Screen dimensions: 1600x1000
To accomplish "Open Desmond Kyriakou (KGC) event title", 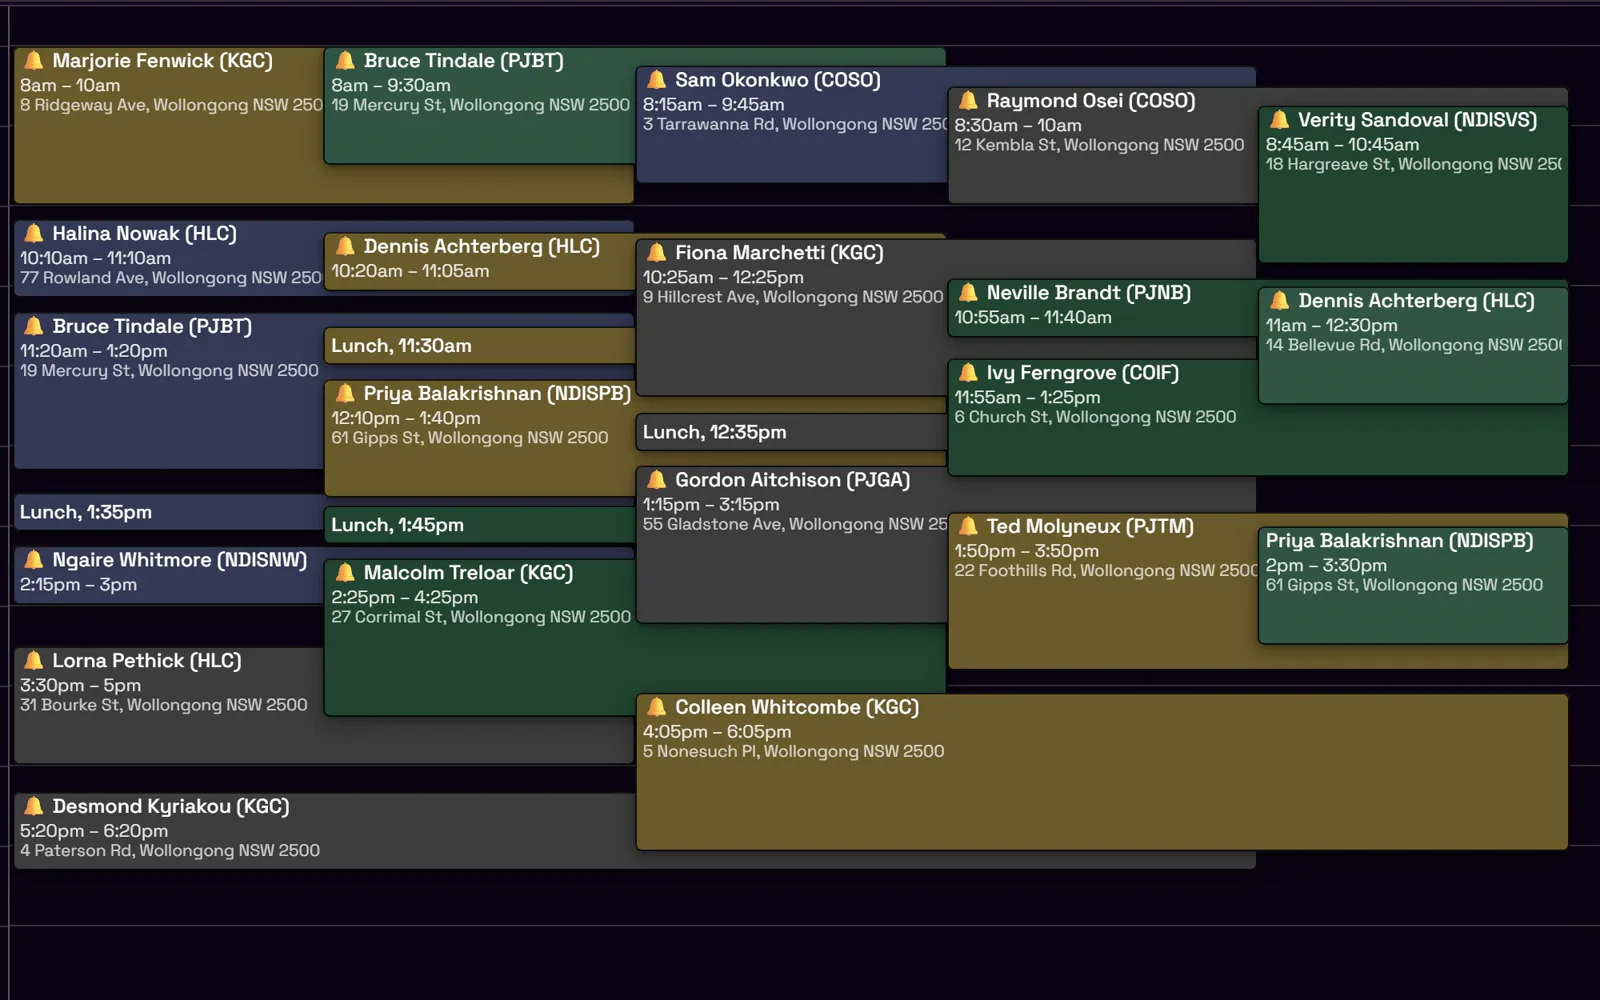I will click(171, 807).
